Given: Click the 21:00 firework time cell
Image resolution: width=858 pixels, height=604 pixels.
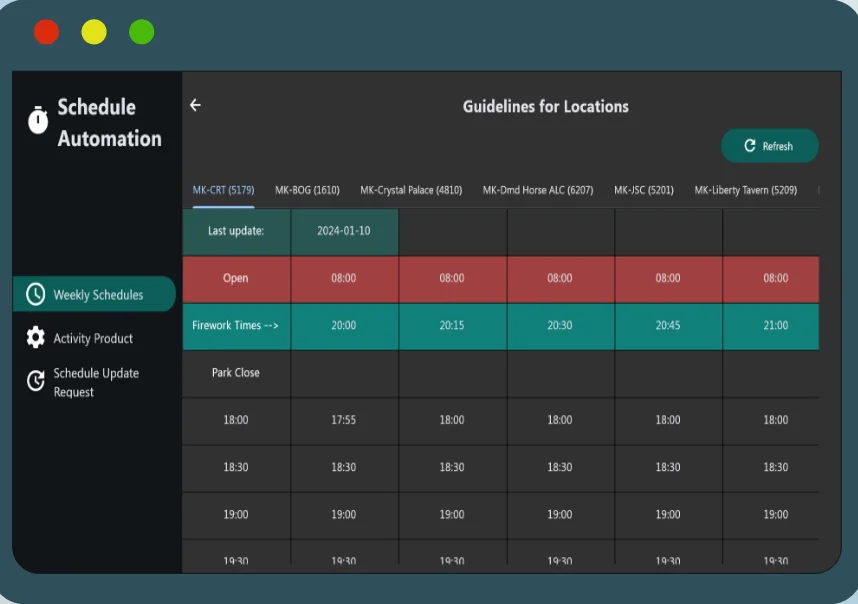Looking at the screenshot, I should tap(771, 326).
